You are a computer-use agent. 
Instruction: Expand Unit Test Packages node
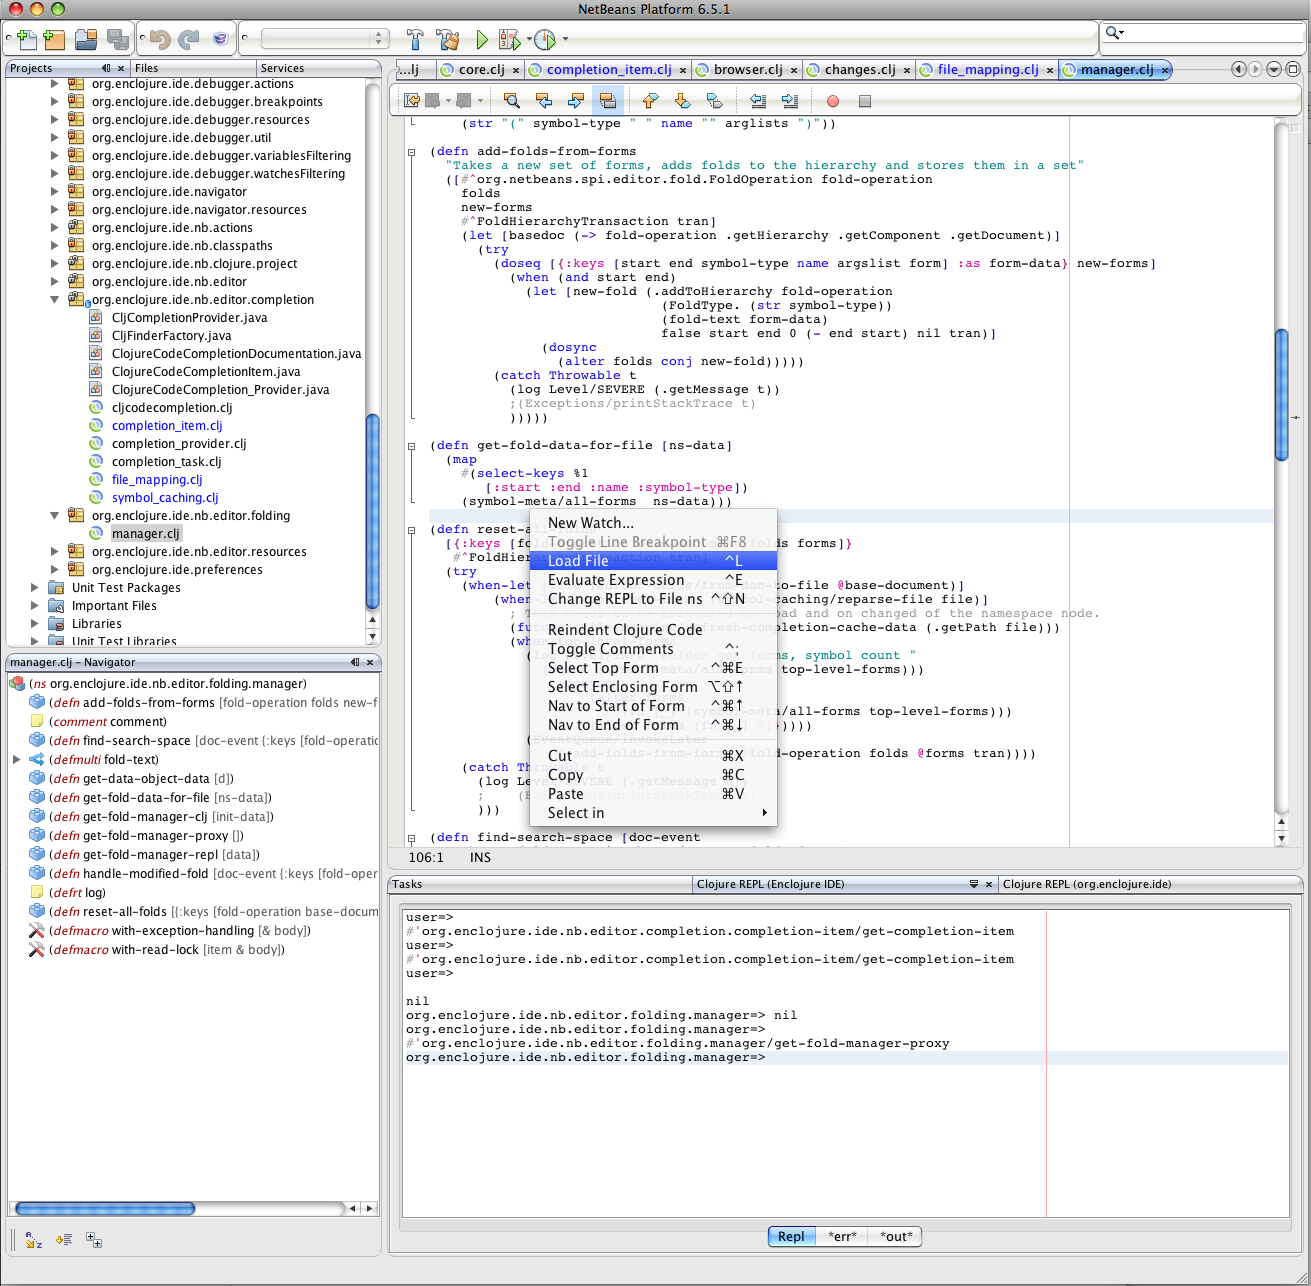[35, 588]
